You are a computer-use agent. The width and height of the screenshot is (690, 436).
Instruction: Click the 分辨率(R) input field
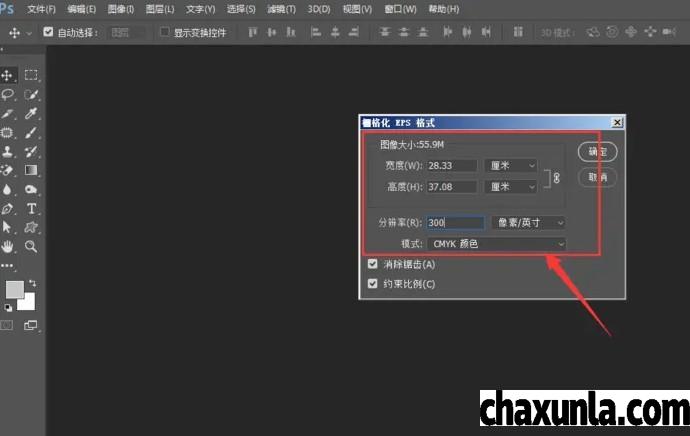[454, 223]
